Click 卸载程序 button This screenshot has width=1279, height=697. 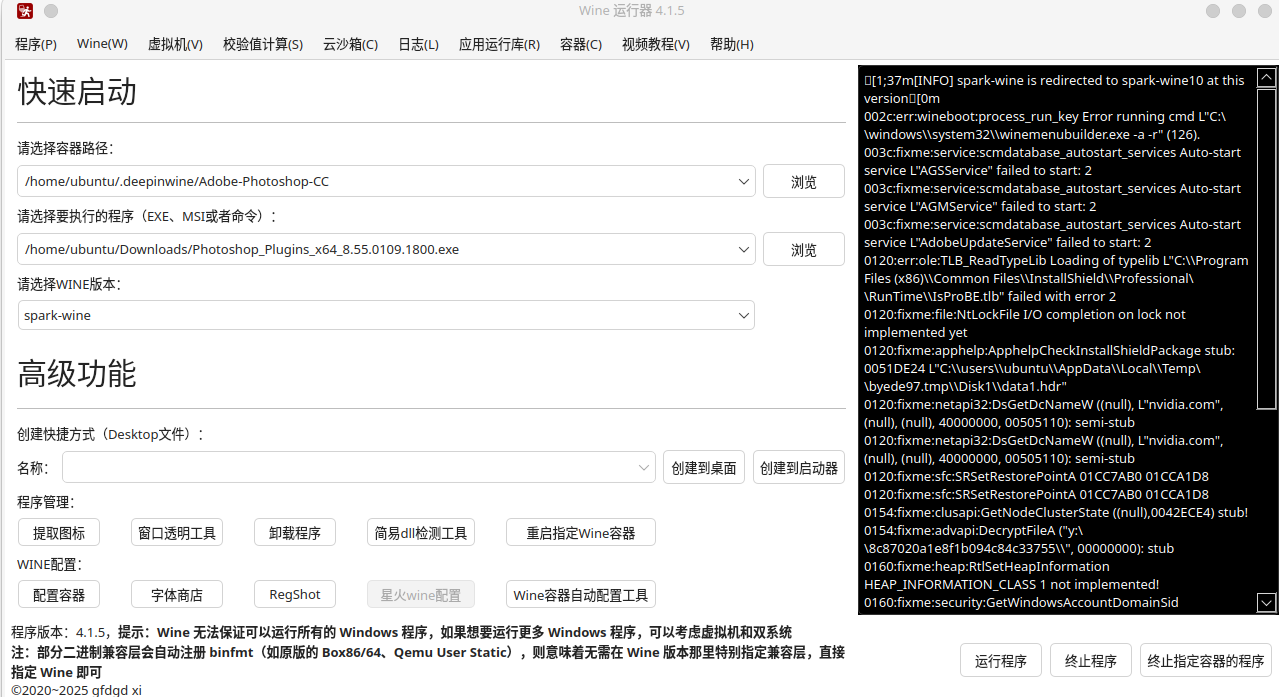pyautogui.click(x=295, y=533)
